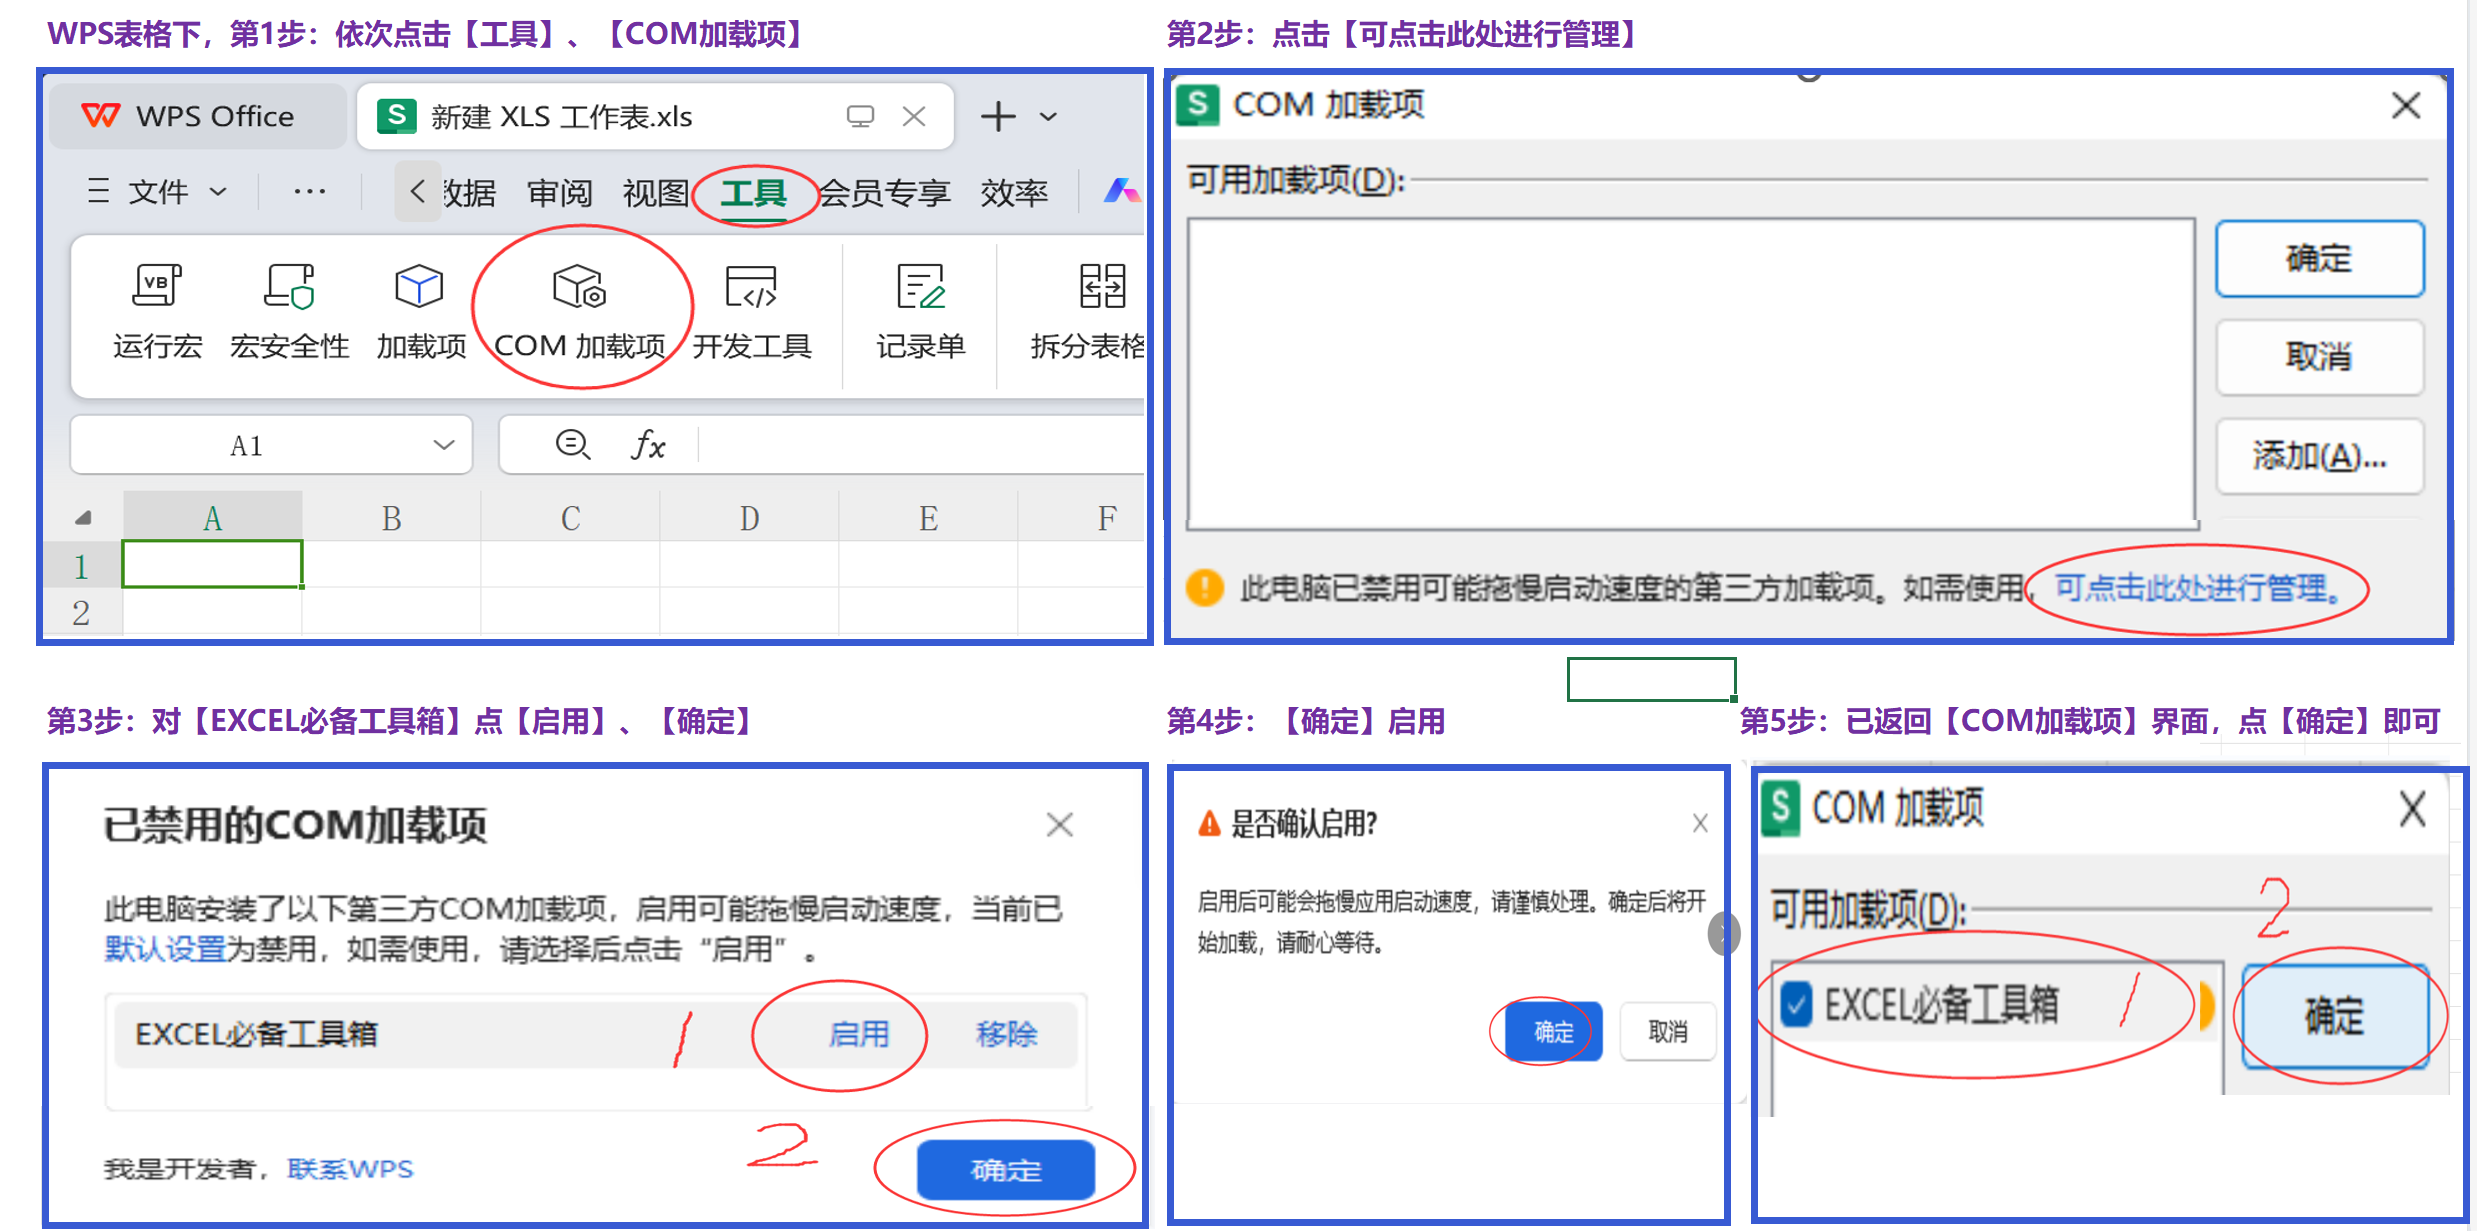This screenshot has height=1231, width=2477.
Task: Click the fx insert function icon
Action: click(x=648, y=445)
